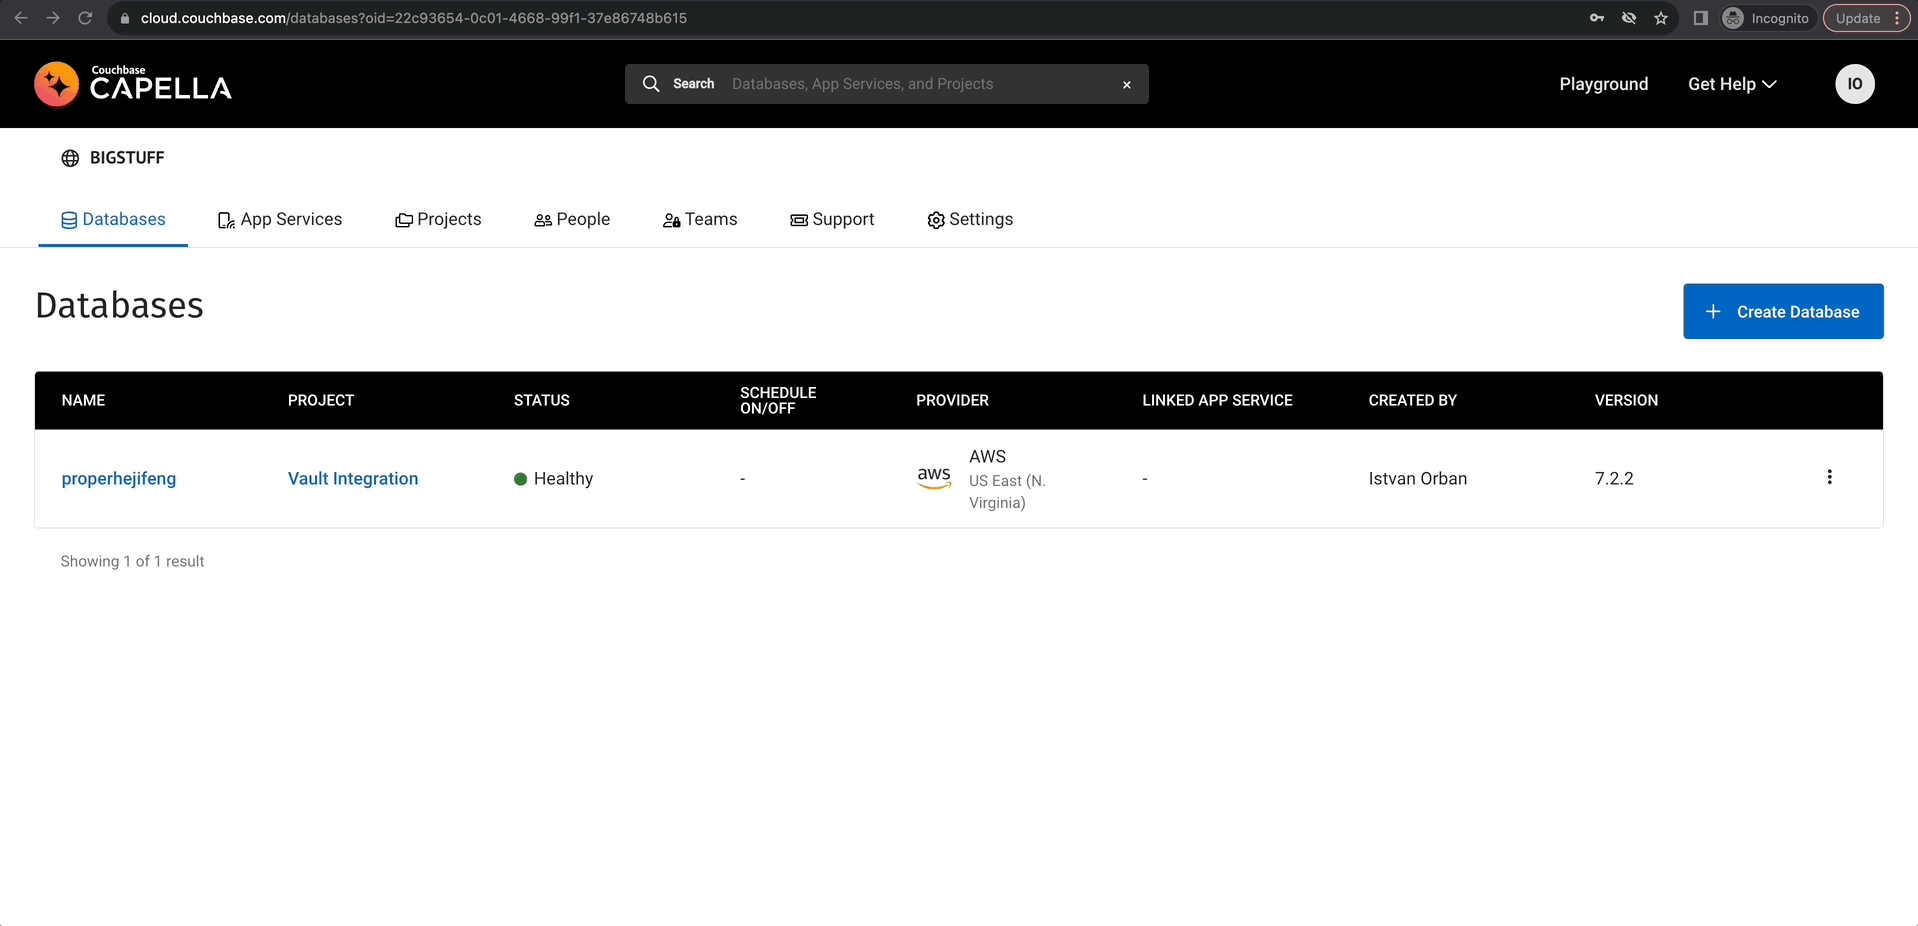The width and height of the screenshot is (1918, 926).
Task: Click the SCHEDULE ON/OFF column header
Action: point(778,400)
